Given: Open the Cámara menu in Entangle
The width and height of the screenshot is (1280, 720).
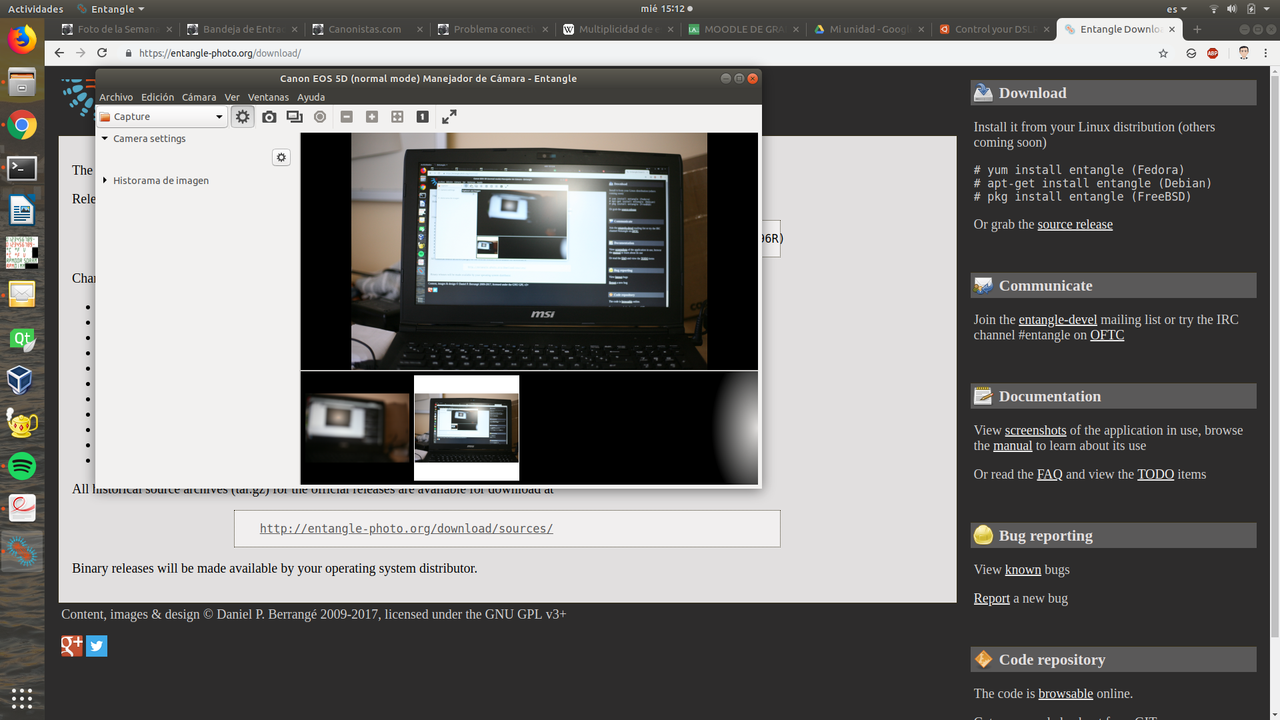Looking at the screenshot, I should [199, 97].
